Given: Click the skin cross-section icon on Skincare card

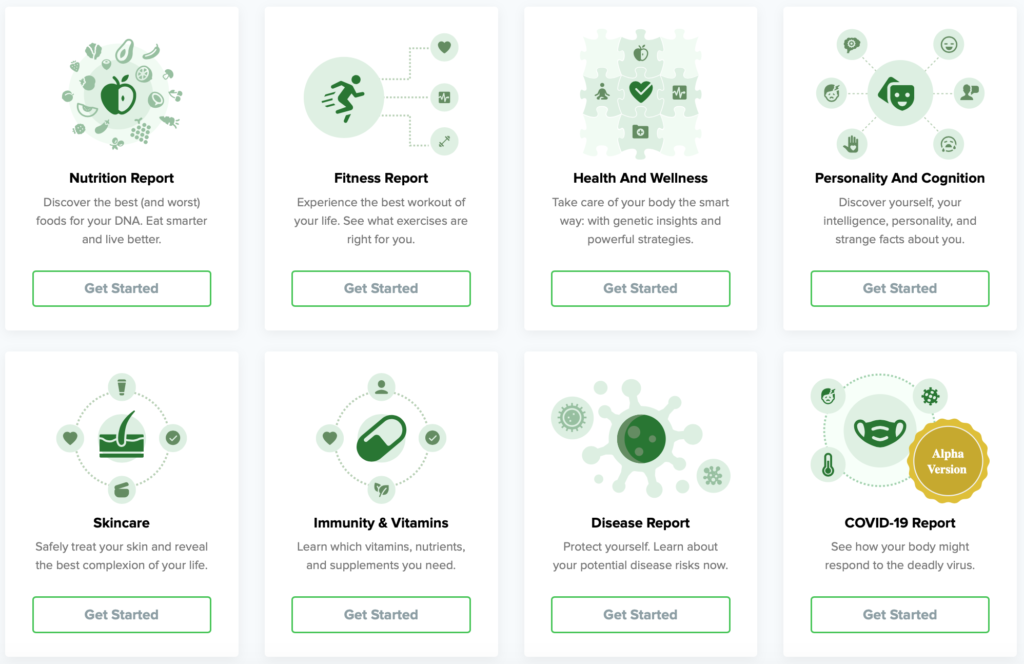Looking at the screenshot, I should tap(121, 440).
